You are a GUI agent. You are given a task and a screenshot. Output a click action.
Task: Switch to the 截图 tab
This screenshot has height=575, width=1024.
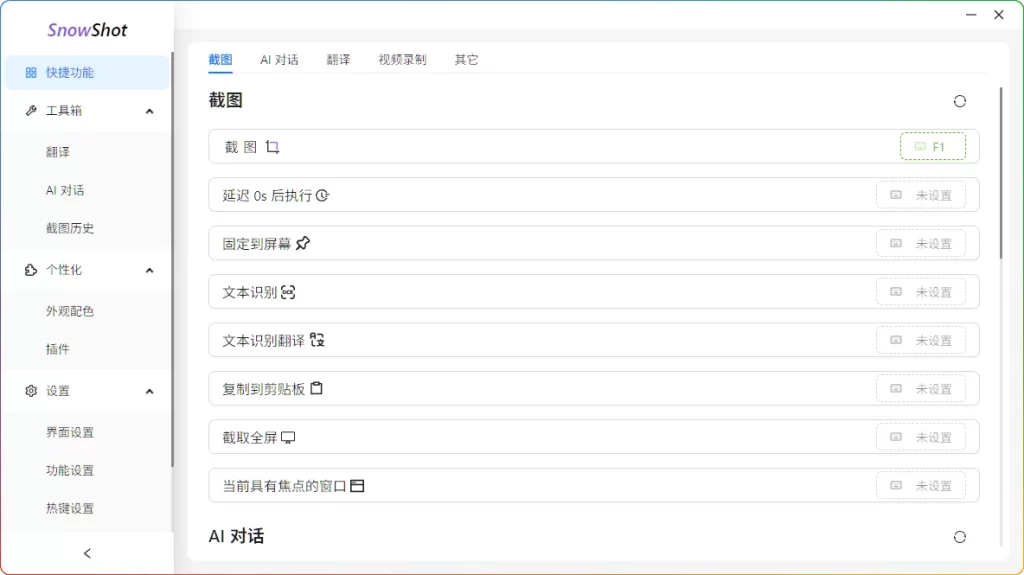click(x=220, y=59)
